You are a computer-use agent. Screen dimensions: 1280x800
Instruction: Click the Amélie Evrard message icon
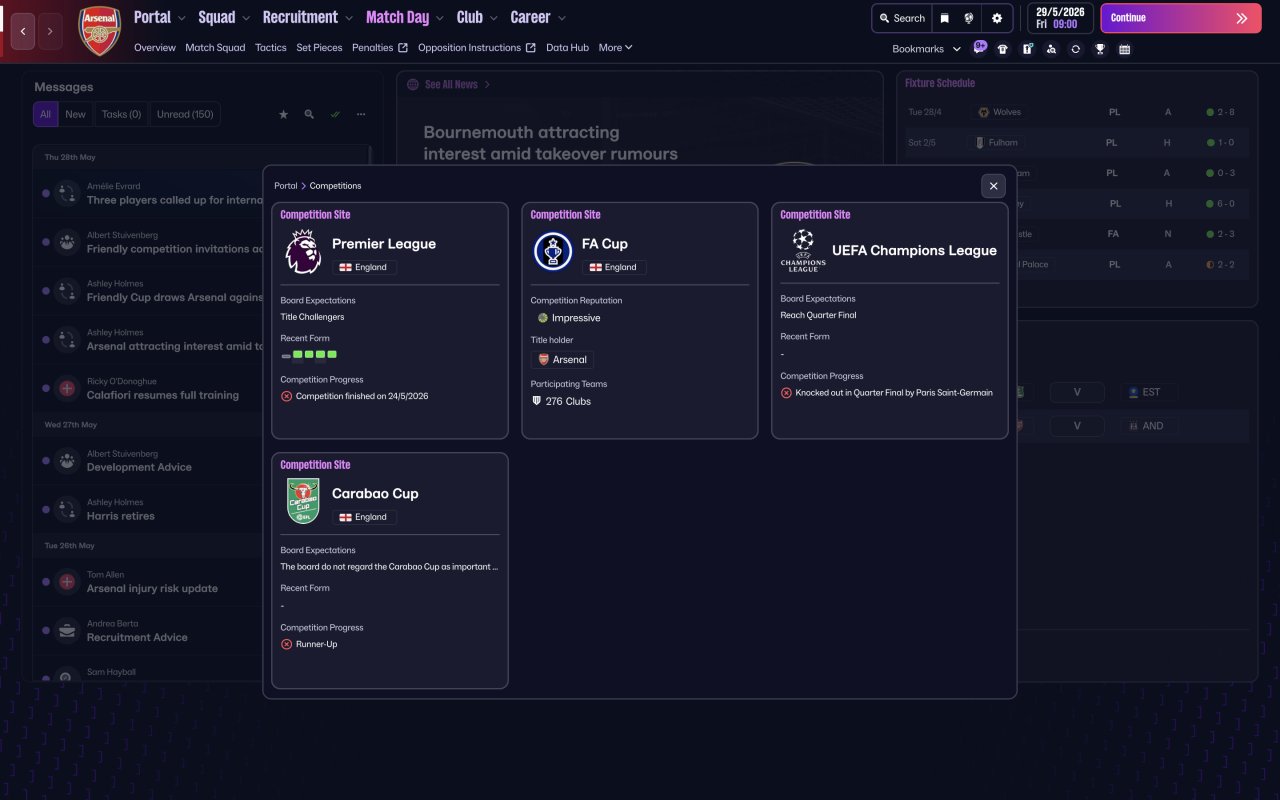(x=67, y=193)
